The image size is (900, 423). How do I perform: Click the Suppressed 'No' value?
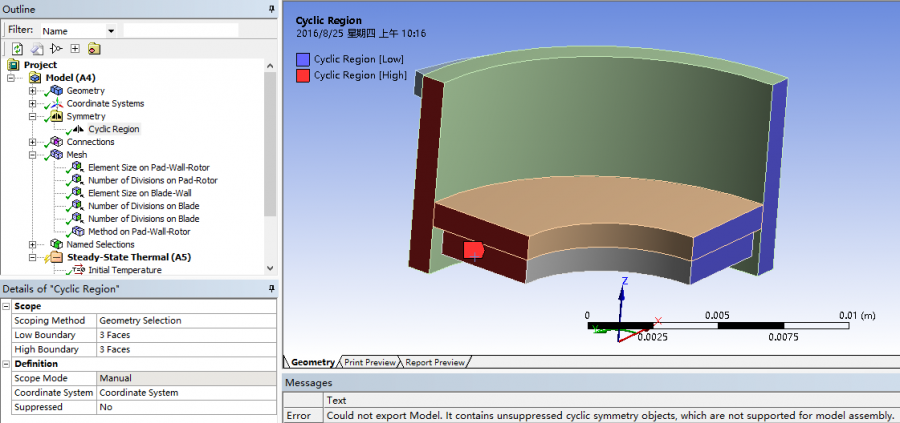(187, 407)
